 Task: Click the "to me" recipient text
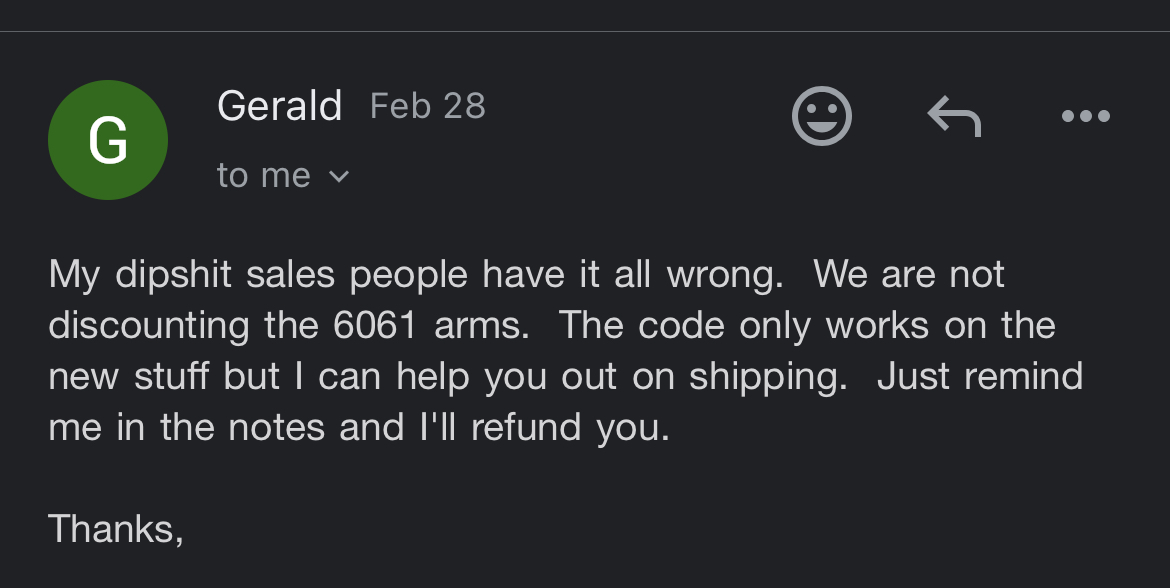click(x=264, y=176)
